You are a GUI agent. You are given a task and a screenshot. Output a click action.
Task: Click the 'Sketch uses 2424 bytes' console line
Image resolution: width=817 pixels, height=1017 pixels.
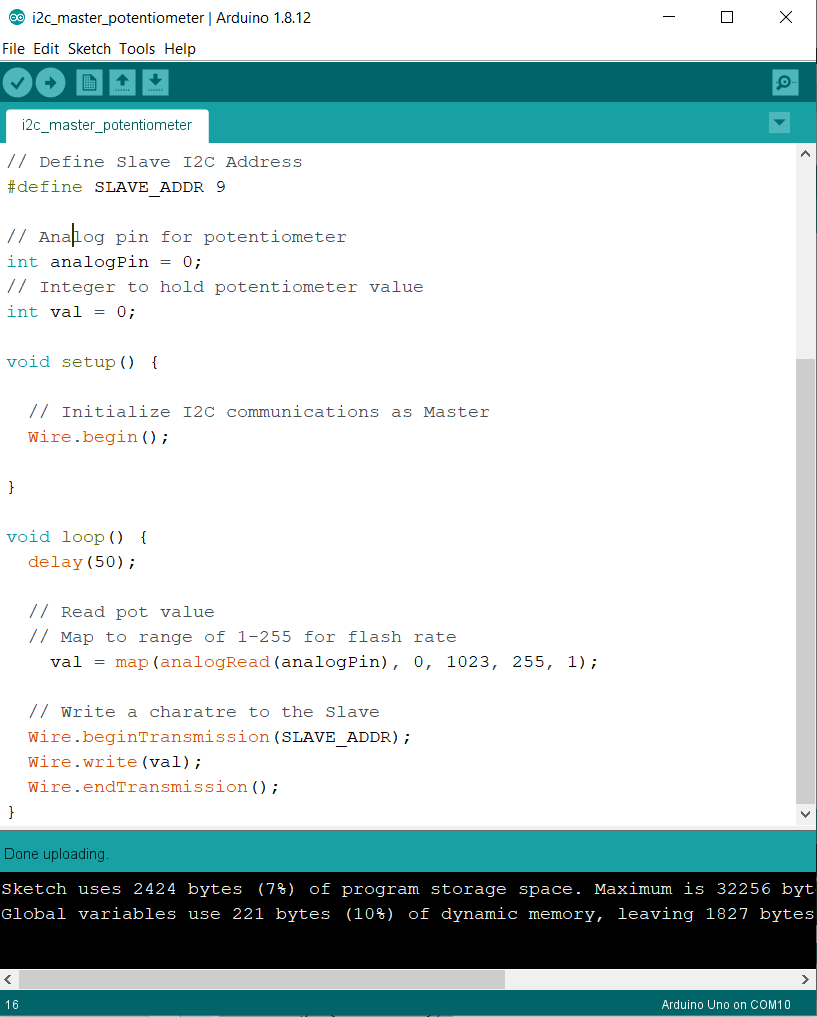click(407, 889)
